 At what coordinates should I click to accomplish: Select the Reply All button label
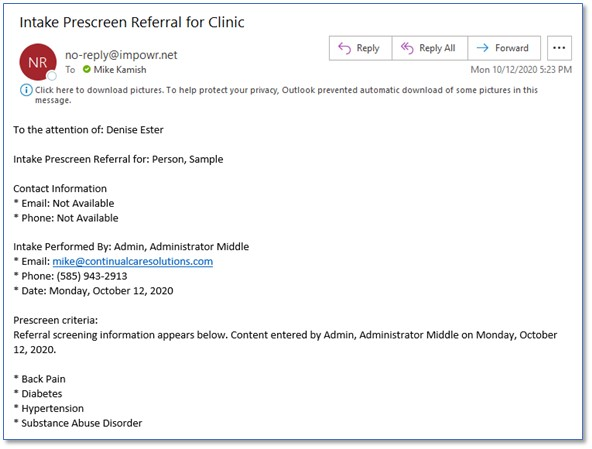(x=437, y=48)
